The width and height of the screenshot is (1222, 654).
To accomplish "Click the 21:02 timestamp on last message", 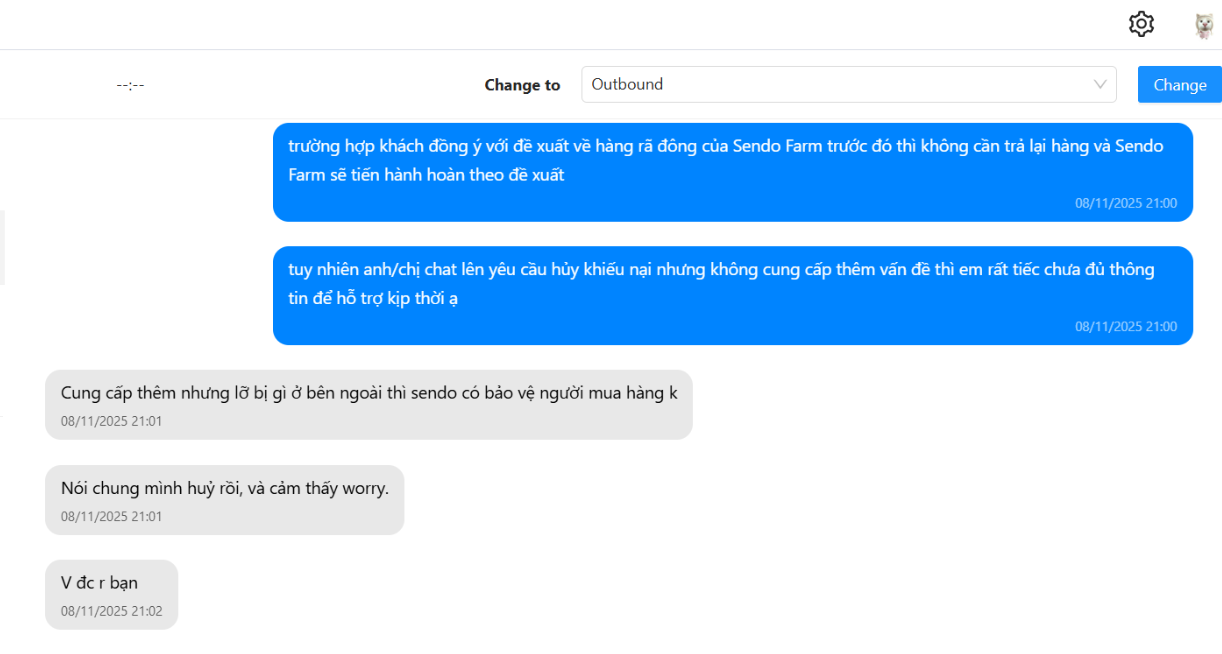I will pos(111,611).
